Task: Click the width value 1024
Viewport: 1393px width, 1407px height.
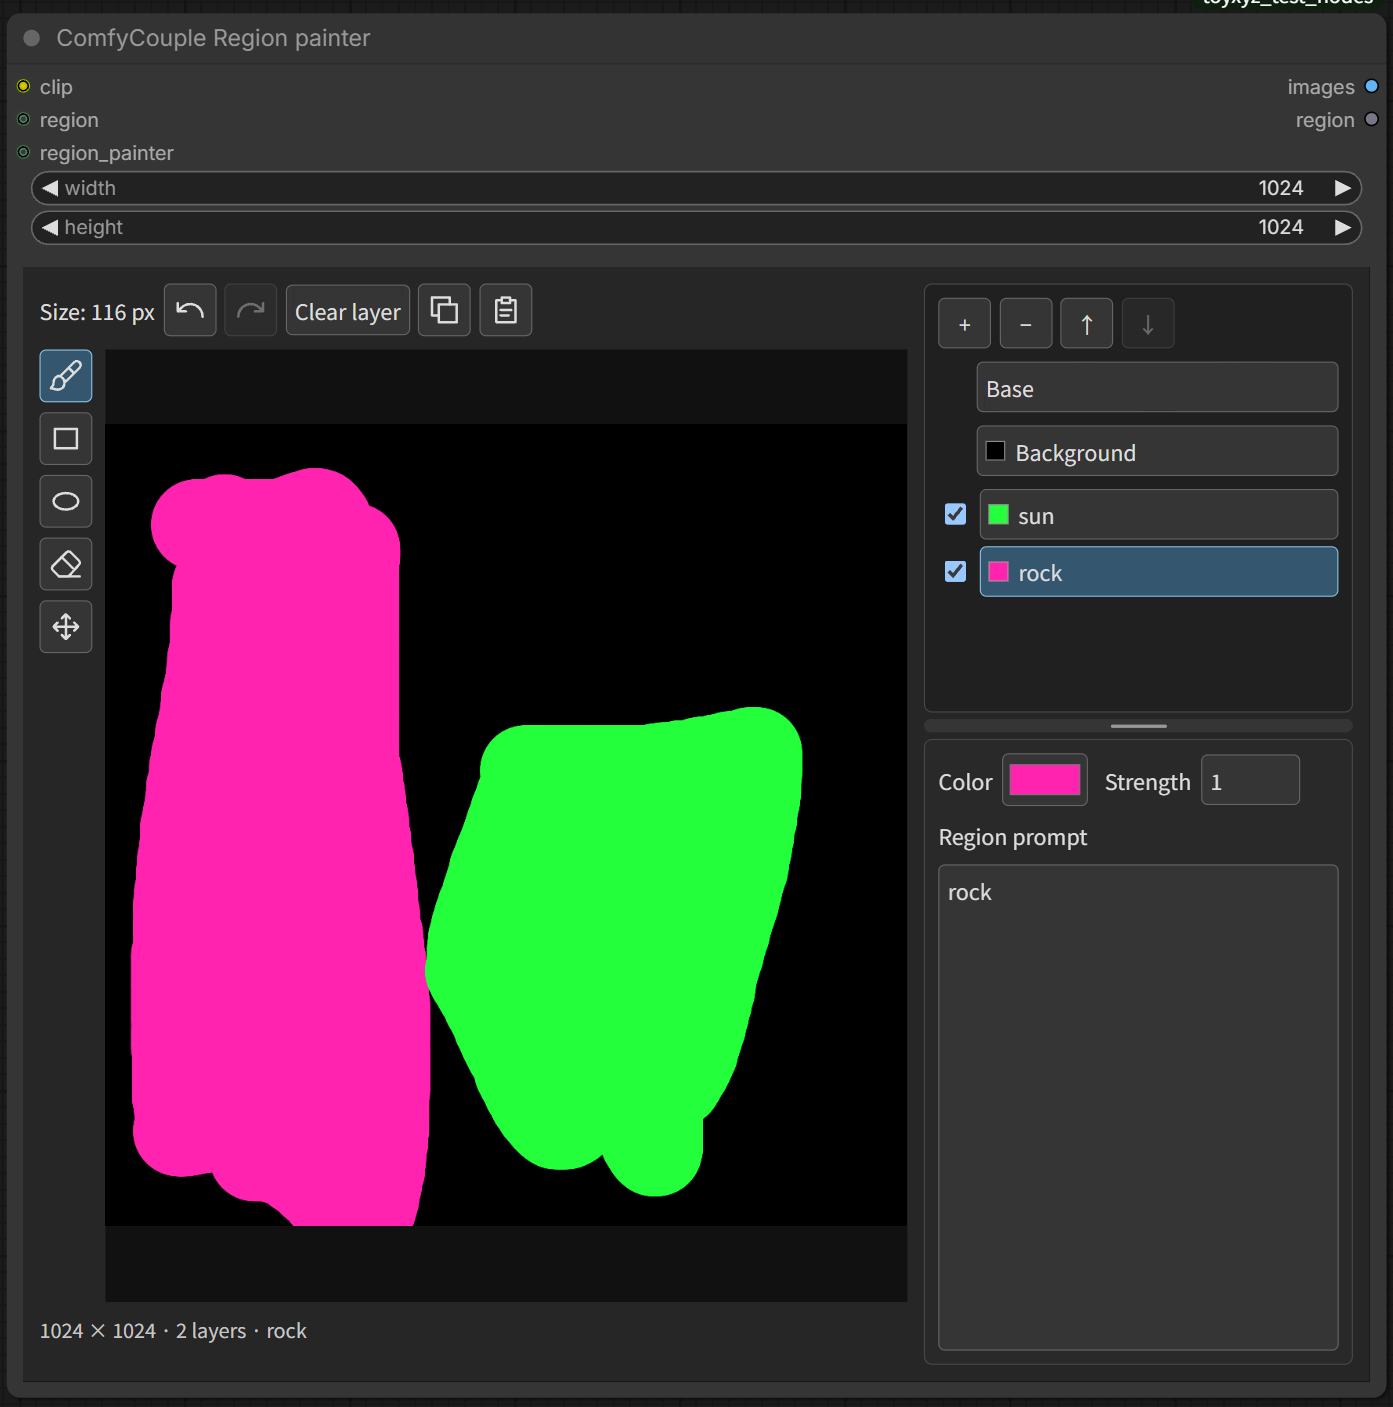Action: 1281,188
